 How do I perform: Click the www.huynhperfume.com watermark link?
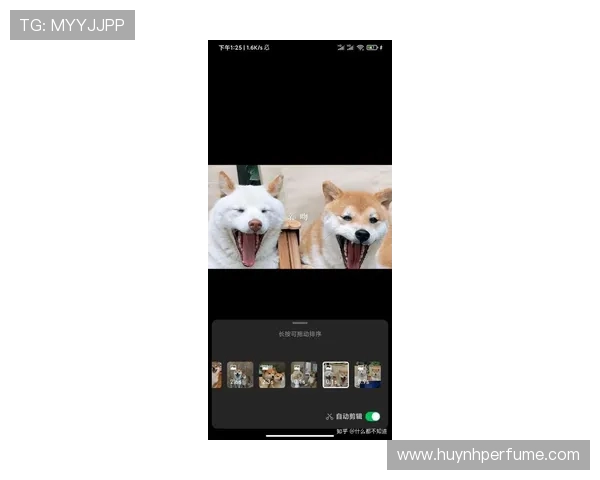point(488,455)
